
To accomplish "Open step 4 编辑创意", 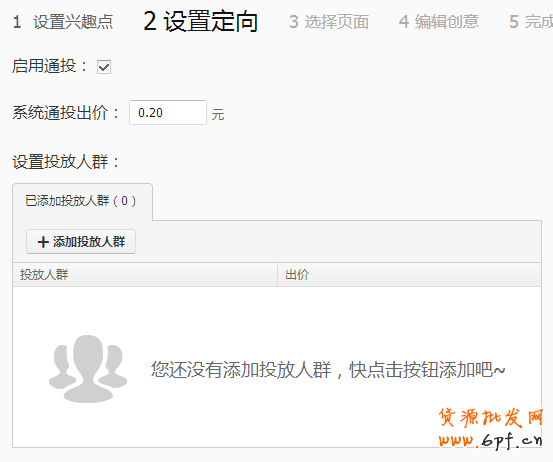I will click(439, 22).
